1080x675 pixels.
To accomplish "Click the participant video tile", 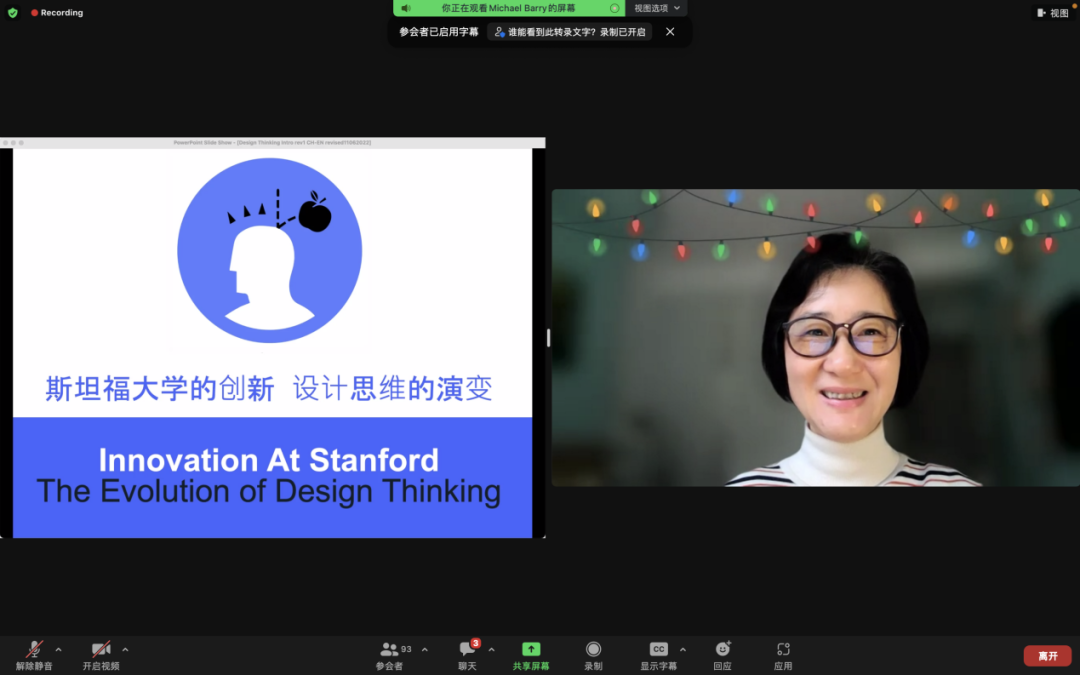I will pyautogui.click(x=816, y=338).
